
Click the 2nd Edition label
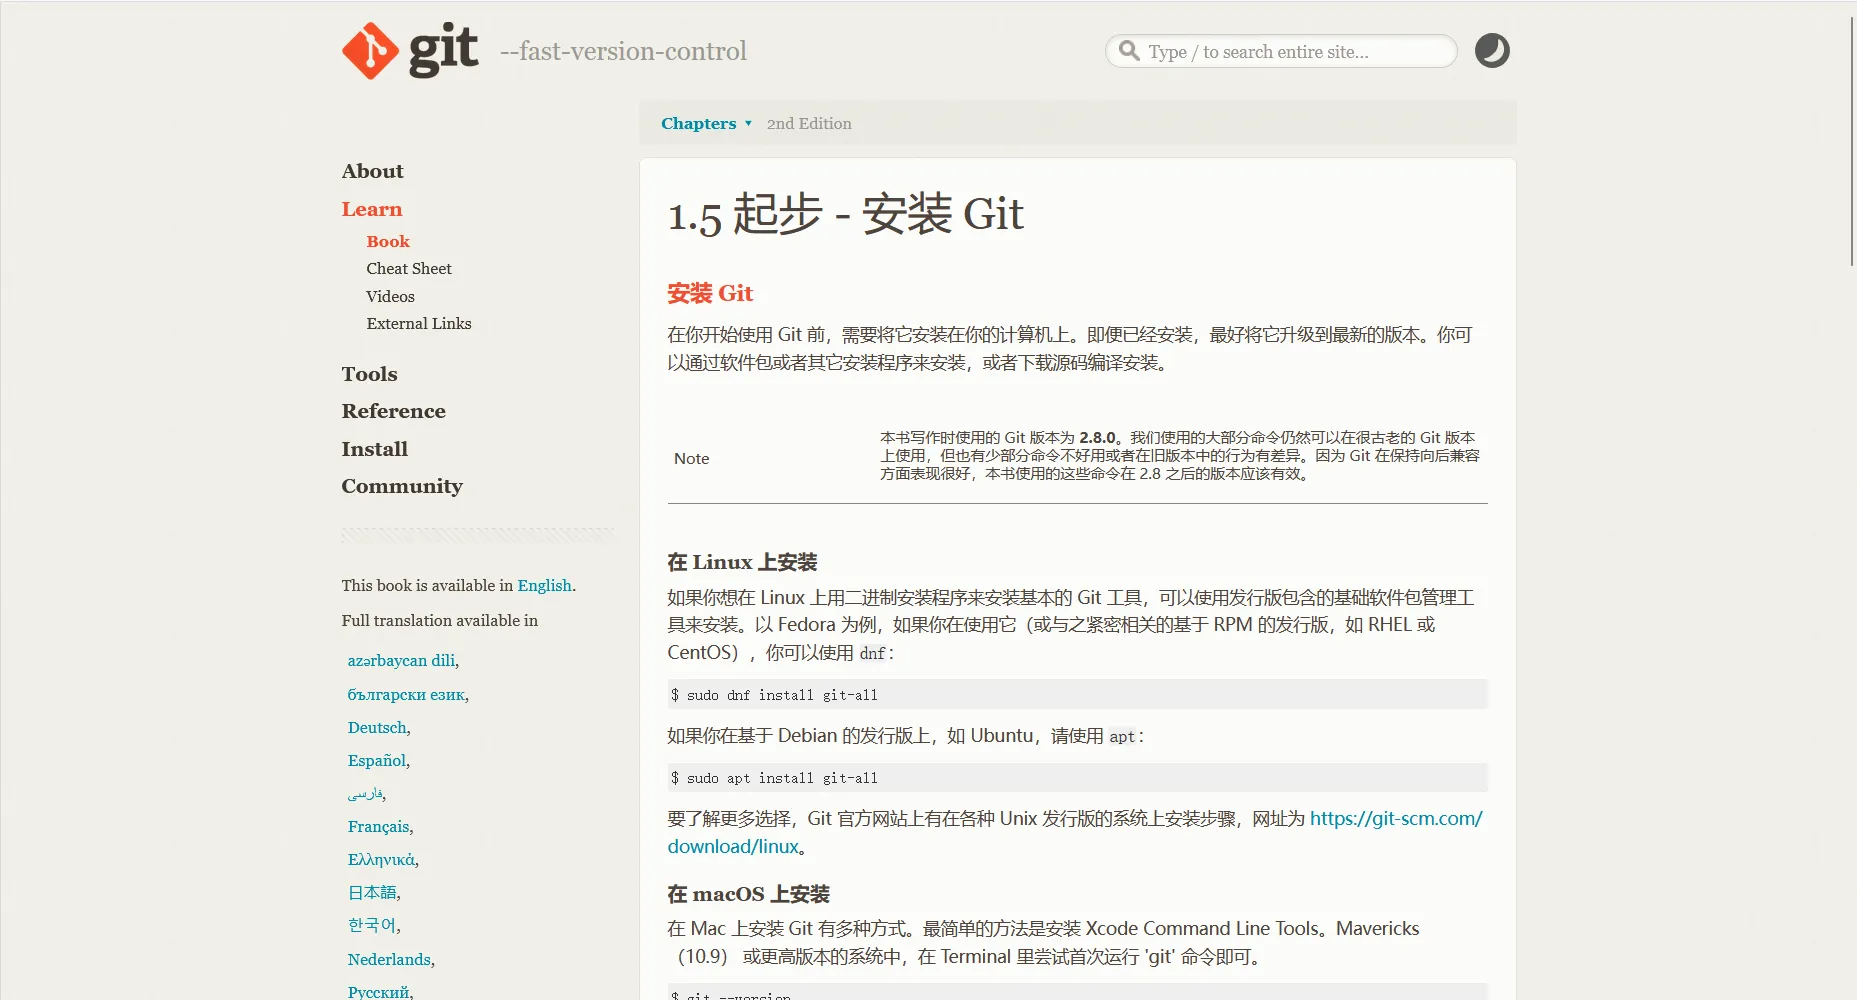coord(809,124)
